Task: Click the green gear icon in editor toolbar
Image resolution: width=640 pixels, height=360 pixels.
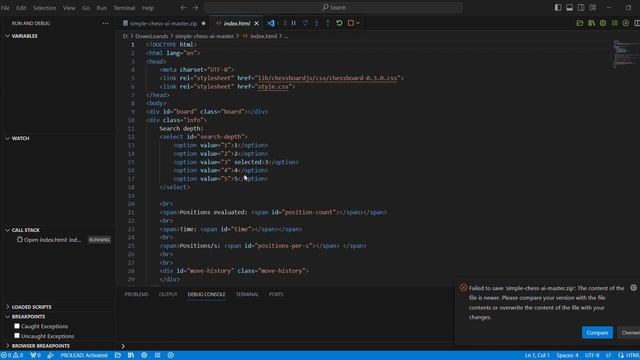Action: pyautogui.click(x=603, y=23)
